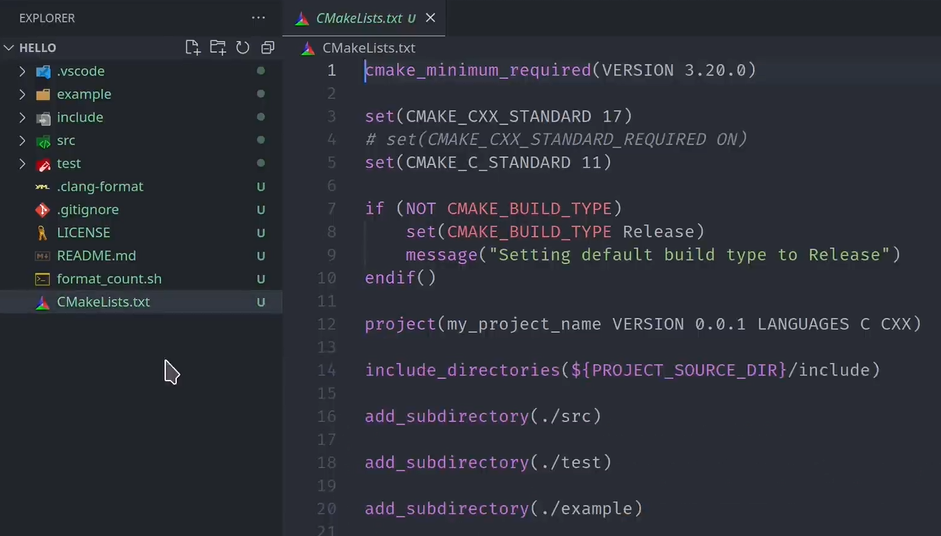
Task: Click the git status dot for .vscode
Action: pos(260,70)
